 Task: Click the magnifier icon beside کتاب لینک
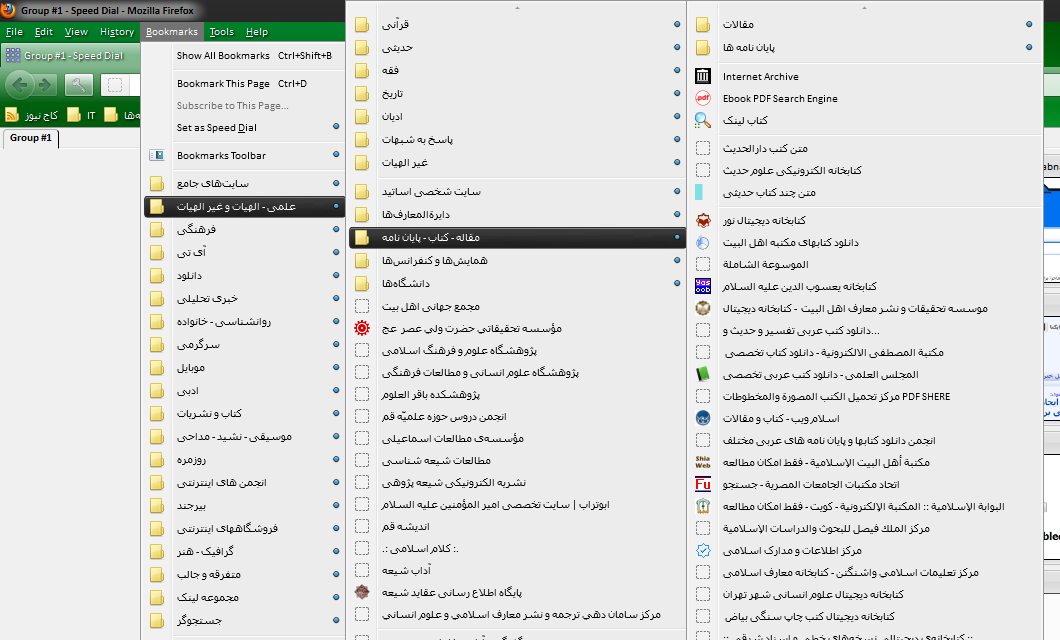(703, 120)
